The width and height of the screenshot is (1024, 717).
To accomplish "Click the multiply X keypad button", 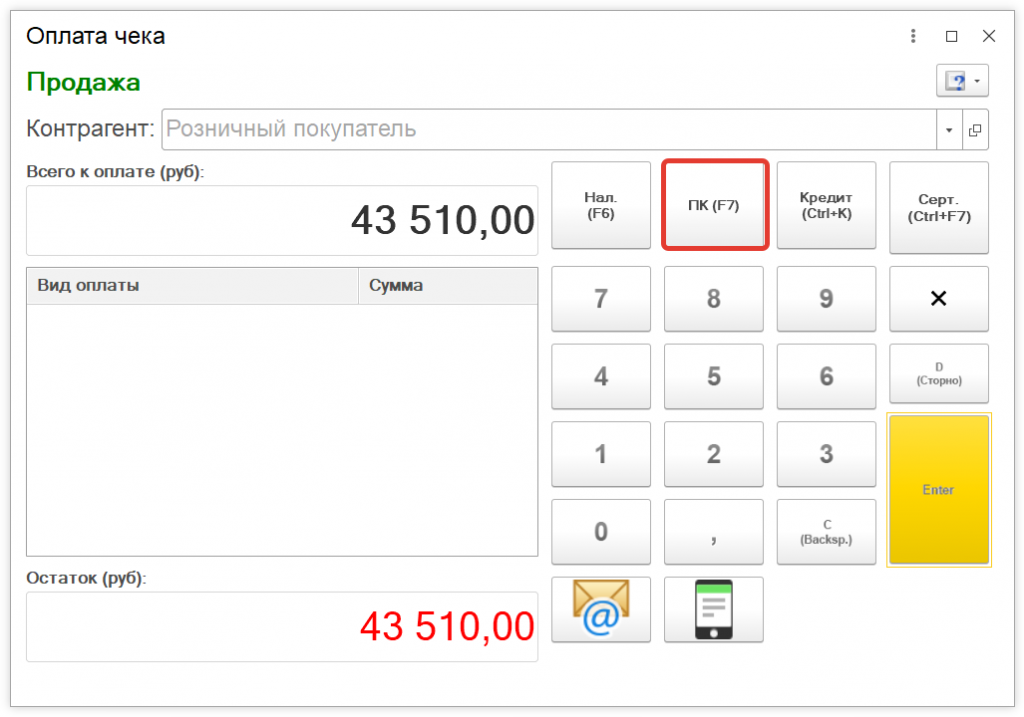I will click(x=938, y=299).
